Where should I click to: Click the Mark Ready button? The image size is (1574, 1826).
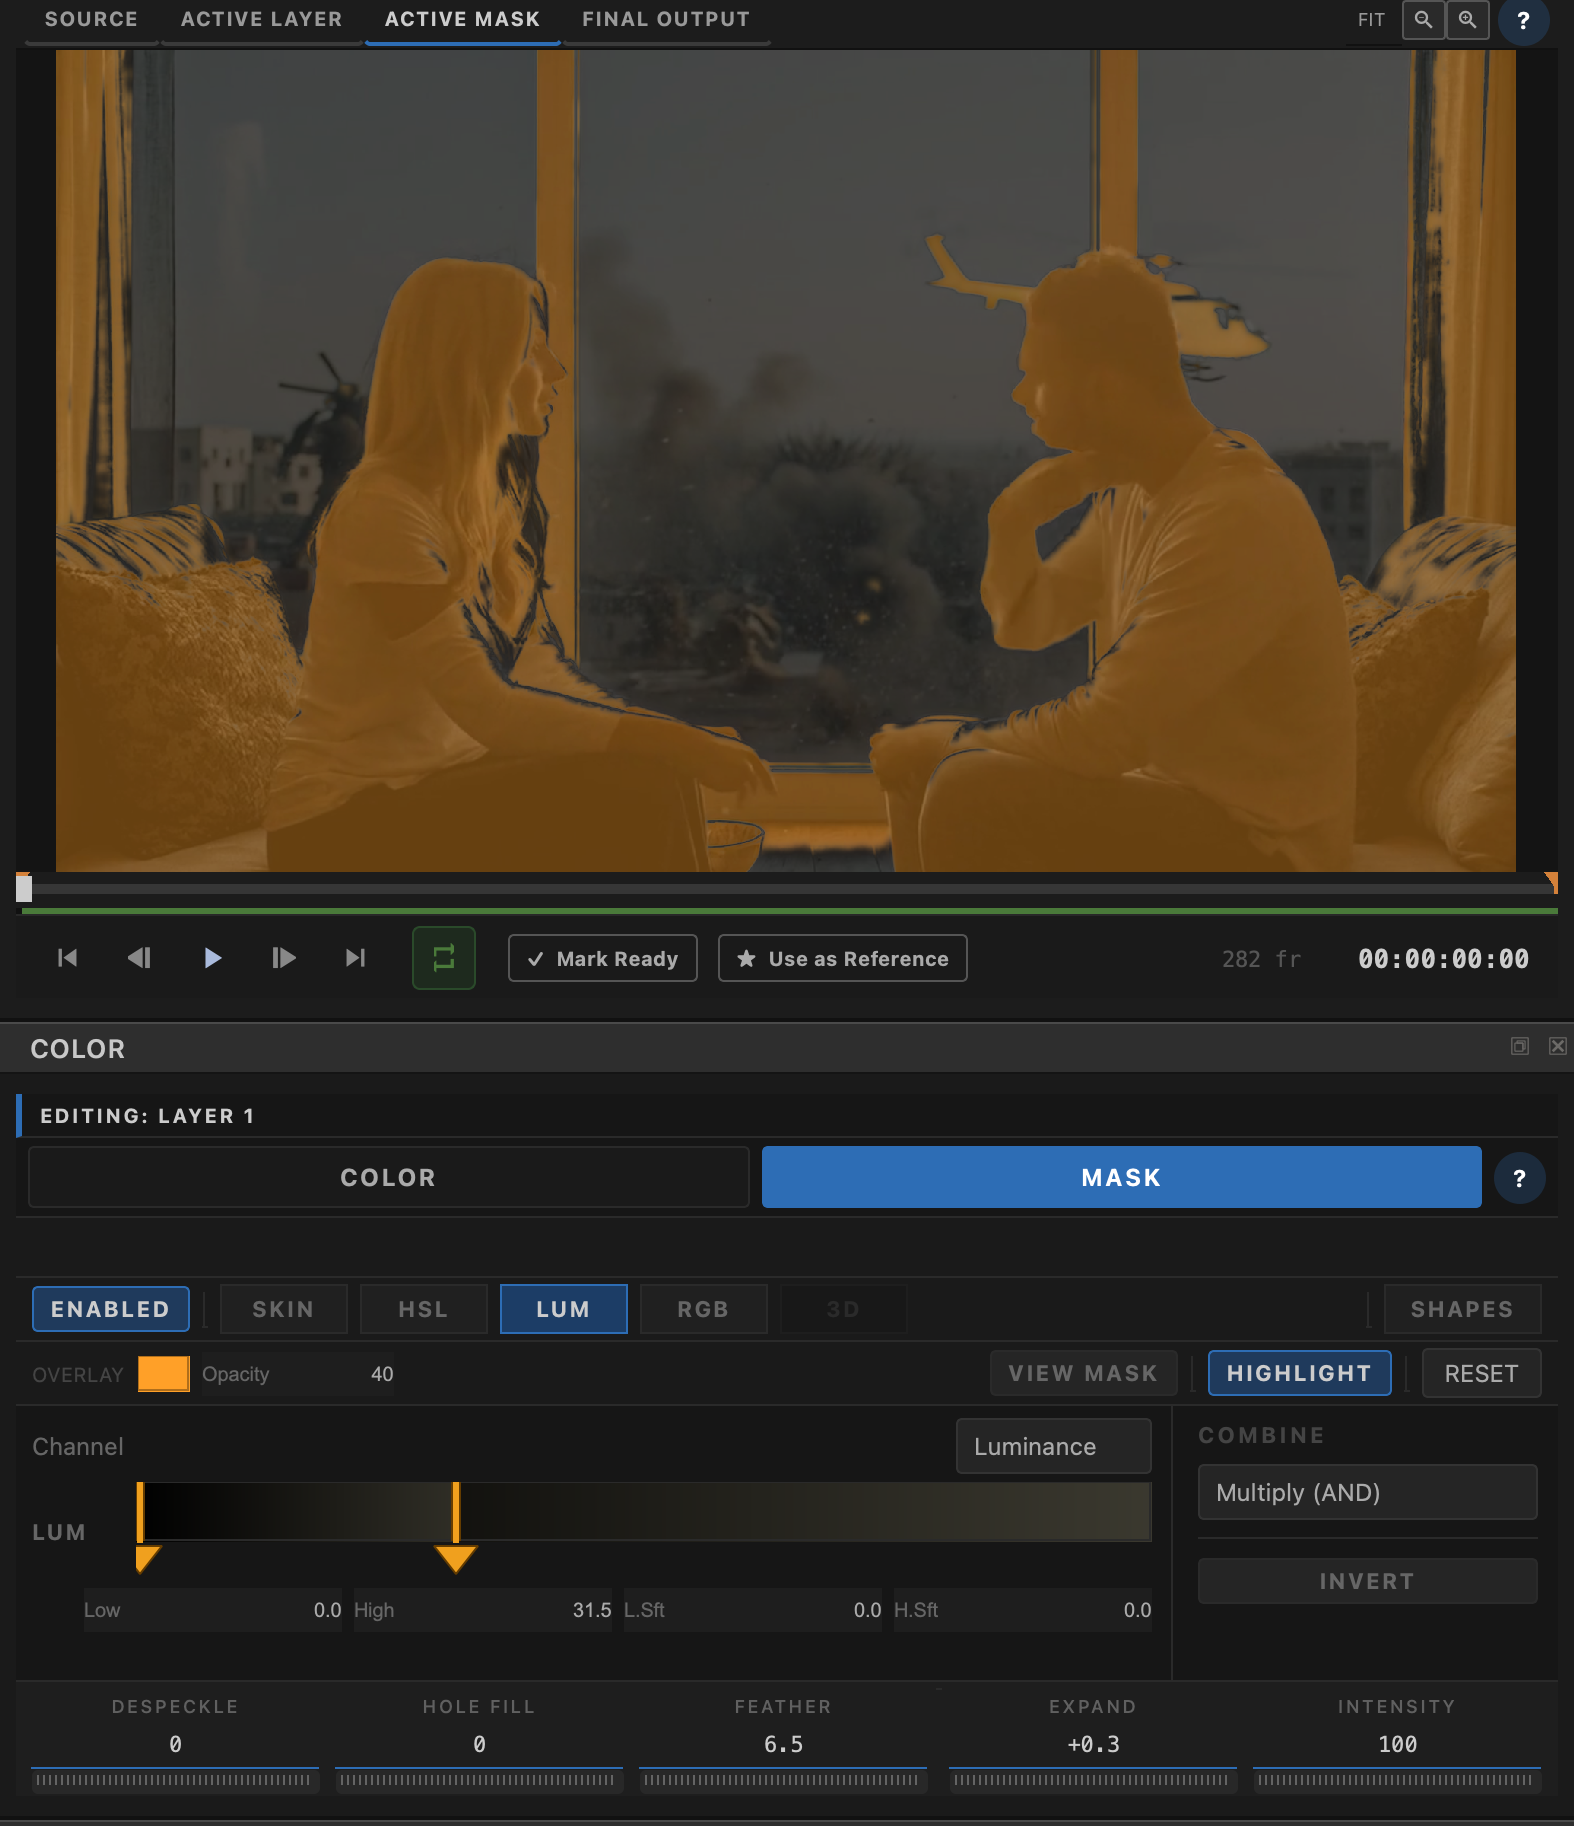[603, 958]
